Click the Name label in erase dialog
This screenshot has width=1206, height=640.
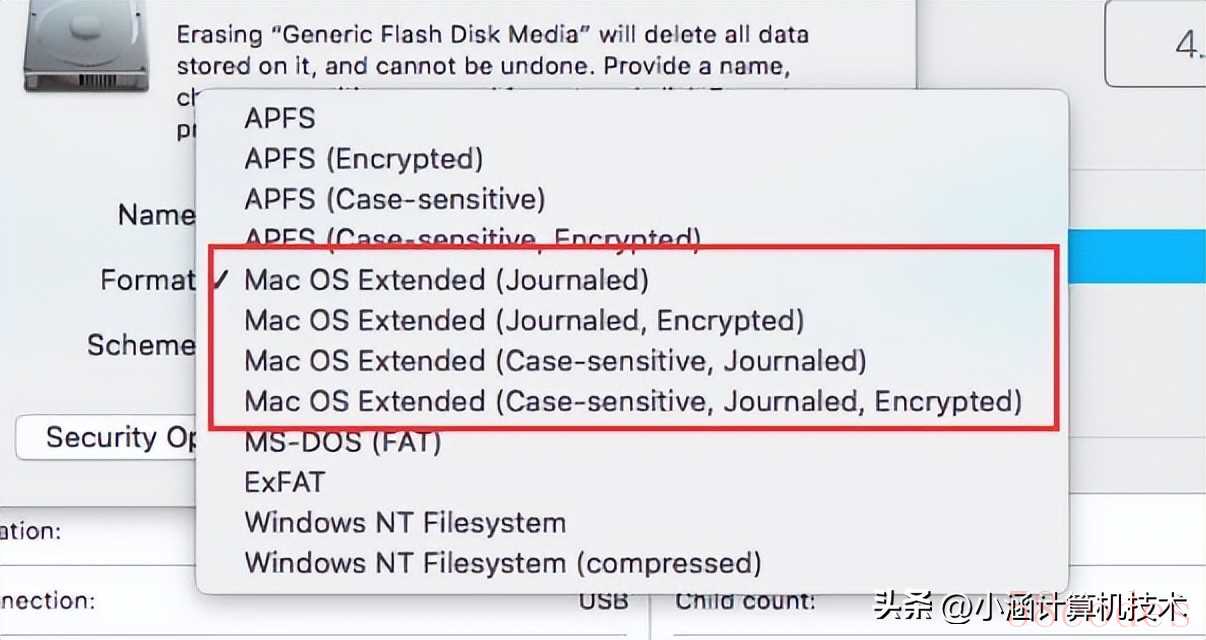[x=156, y=214]
